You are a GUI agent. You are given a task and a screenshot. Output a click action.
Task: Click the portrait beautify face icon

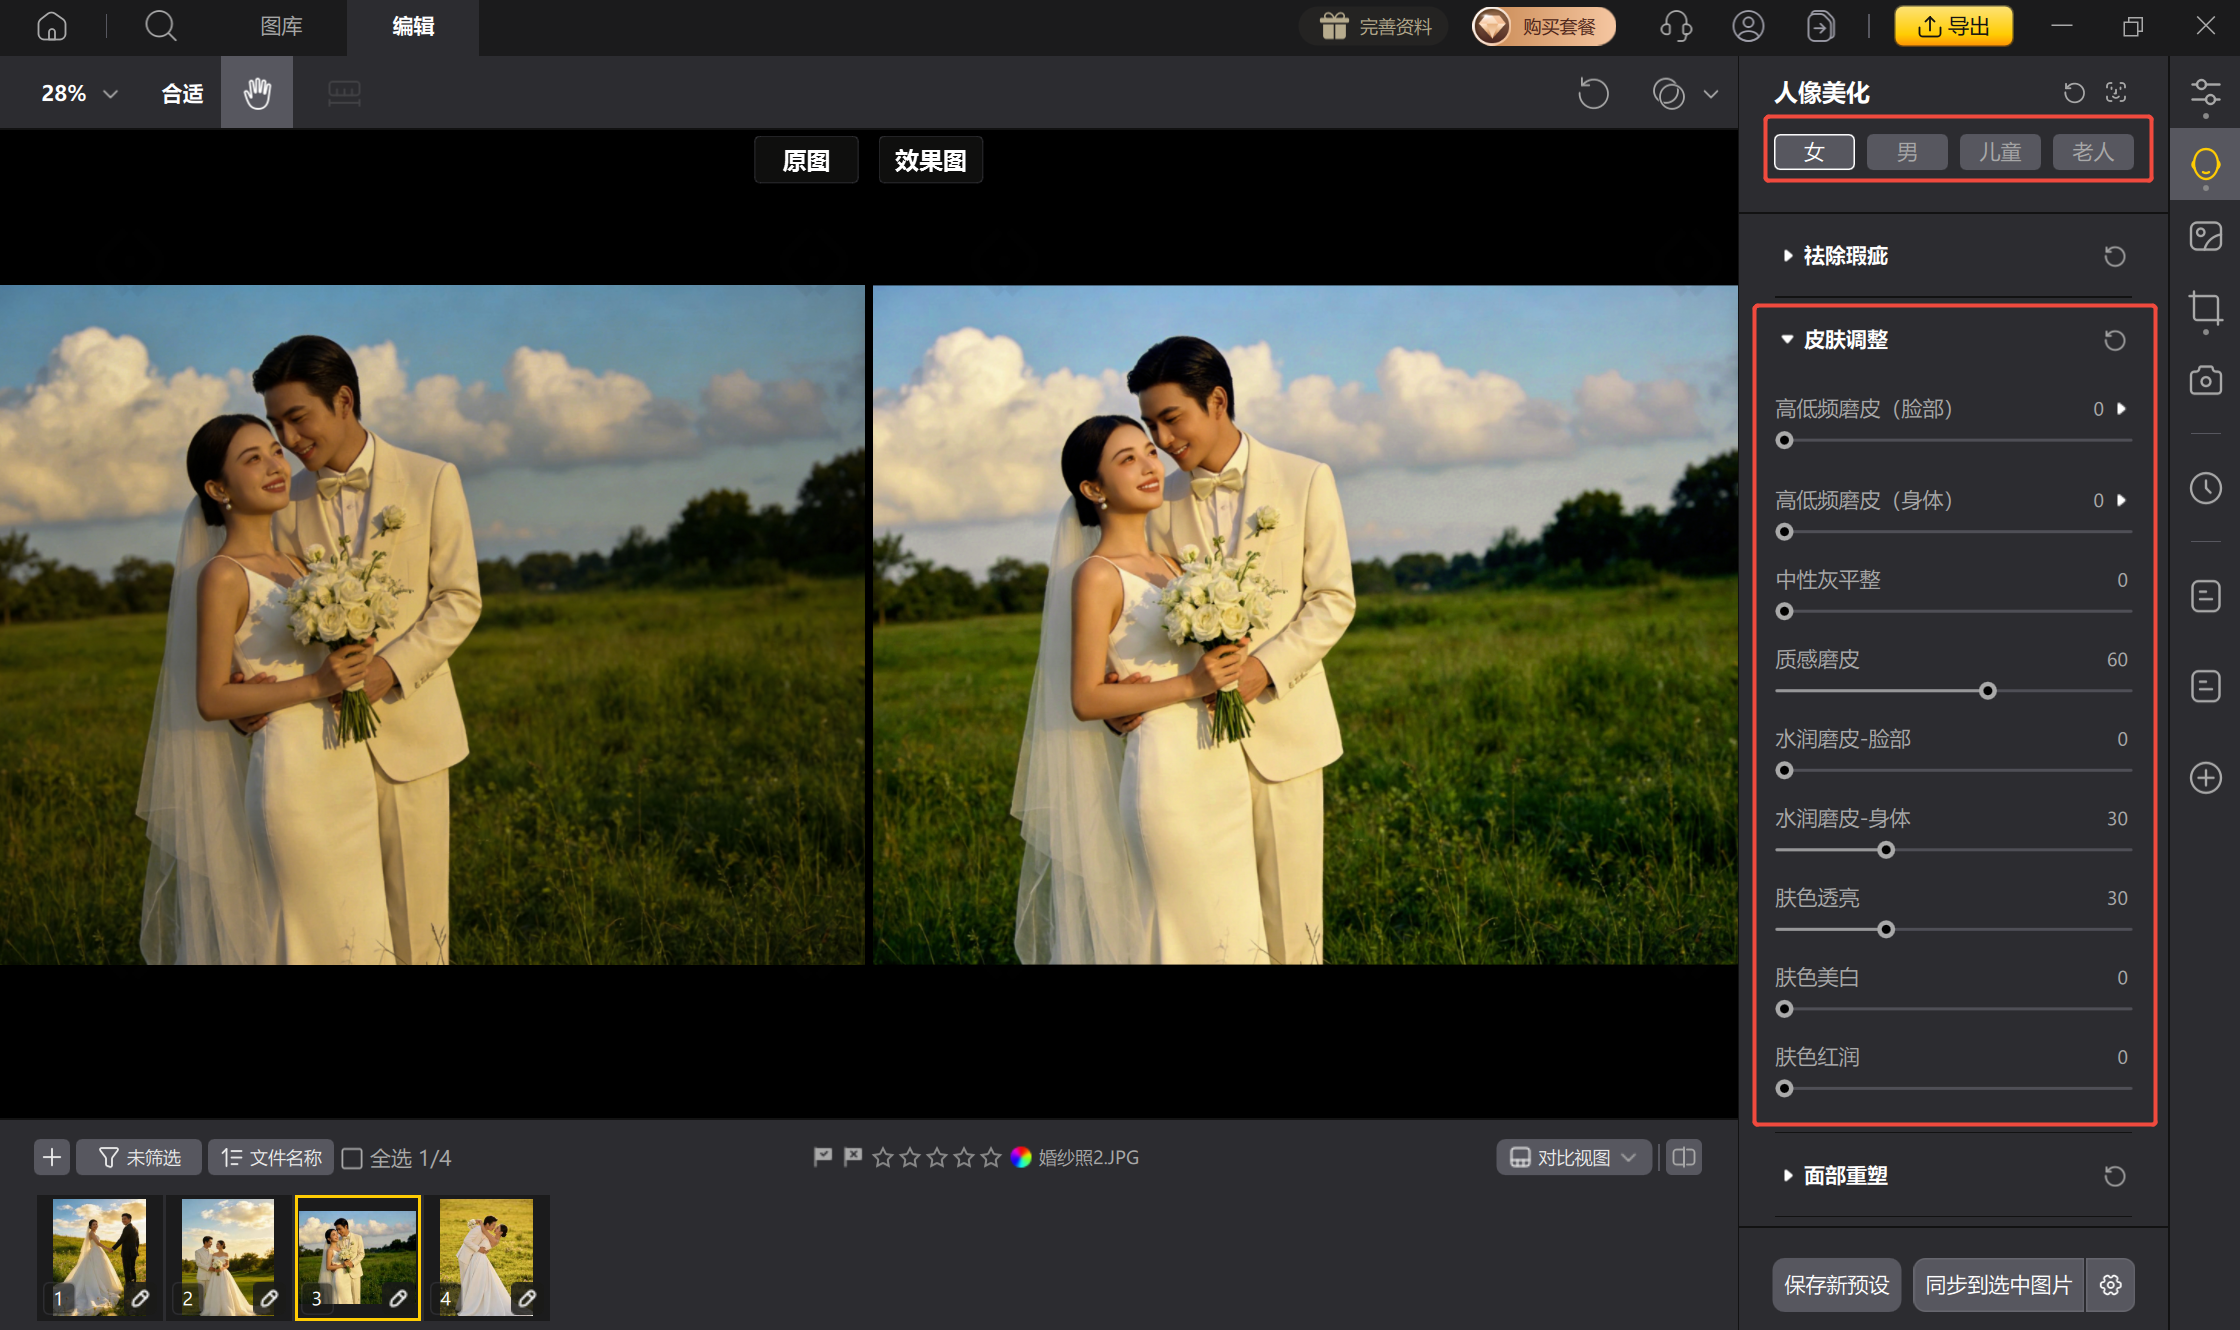2205,164
